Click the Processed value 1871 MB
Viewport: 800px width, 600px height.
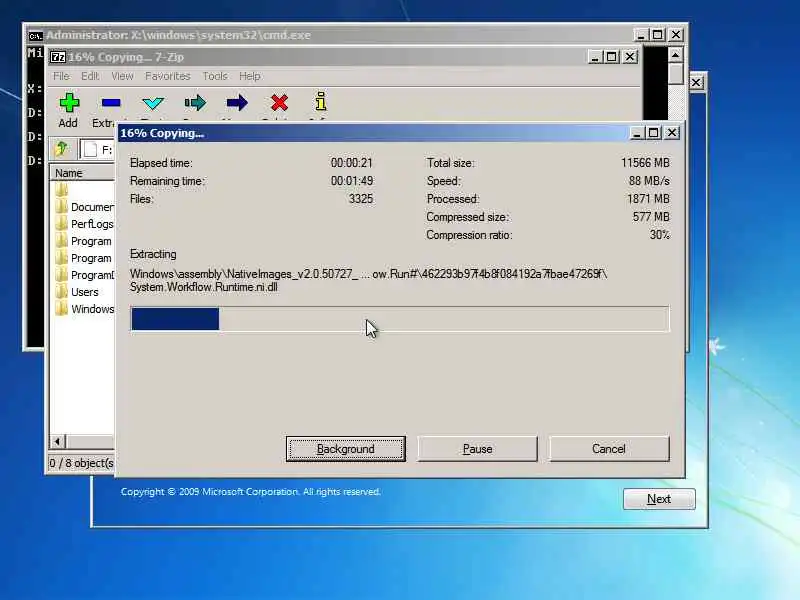[648, 198]
